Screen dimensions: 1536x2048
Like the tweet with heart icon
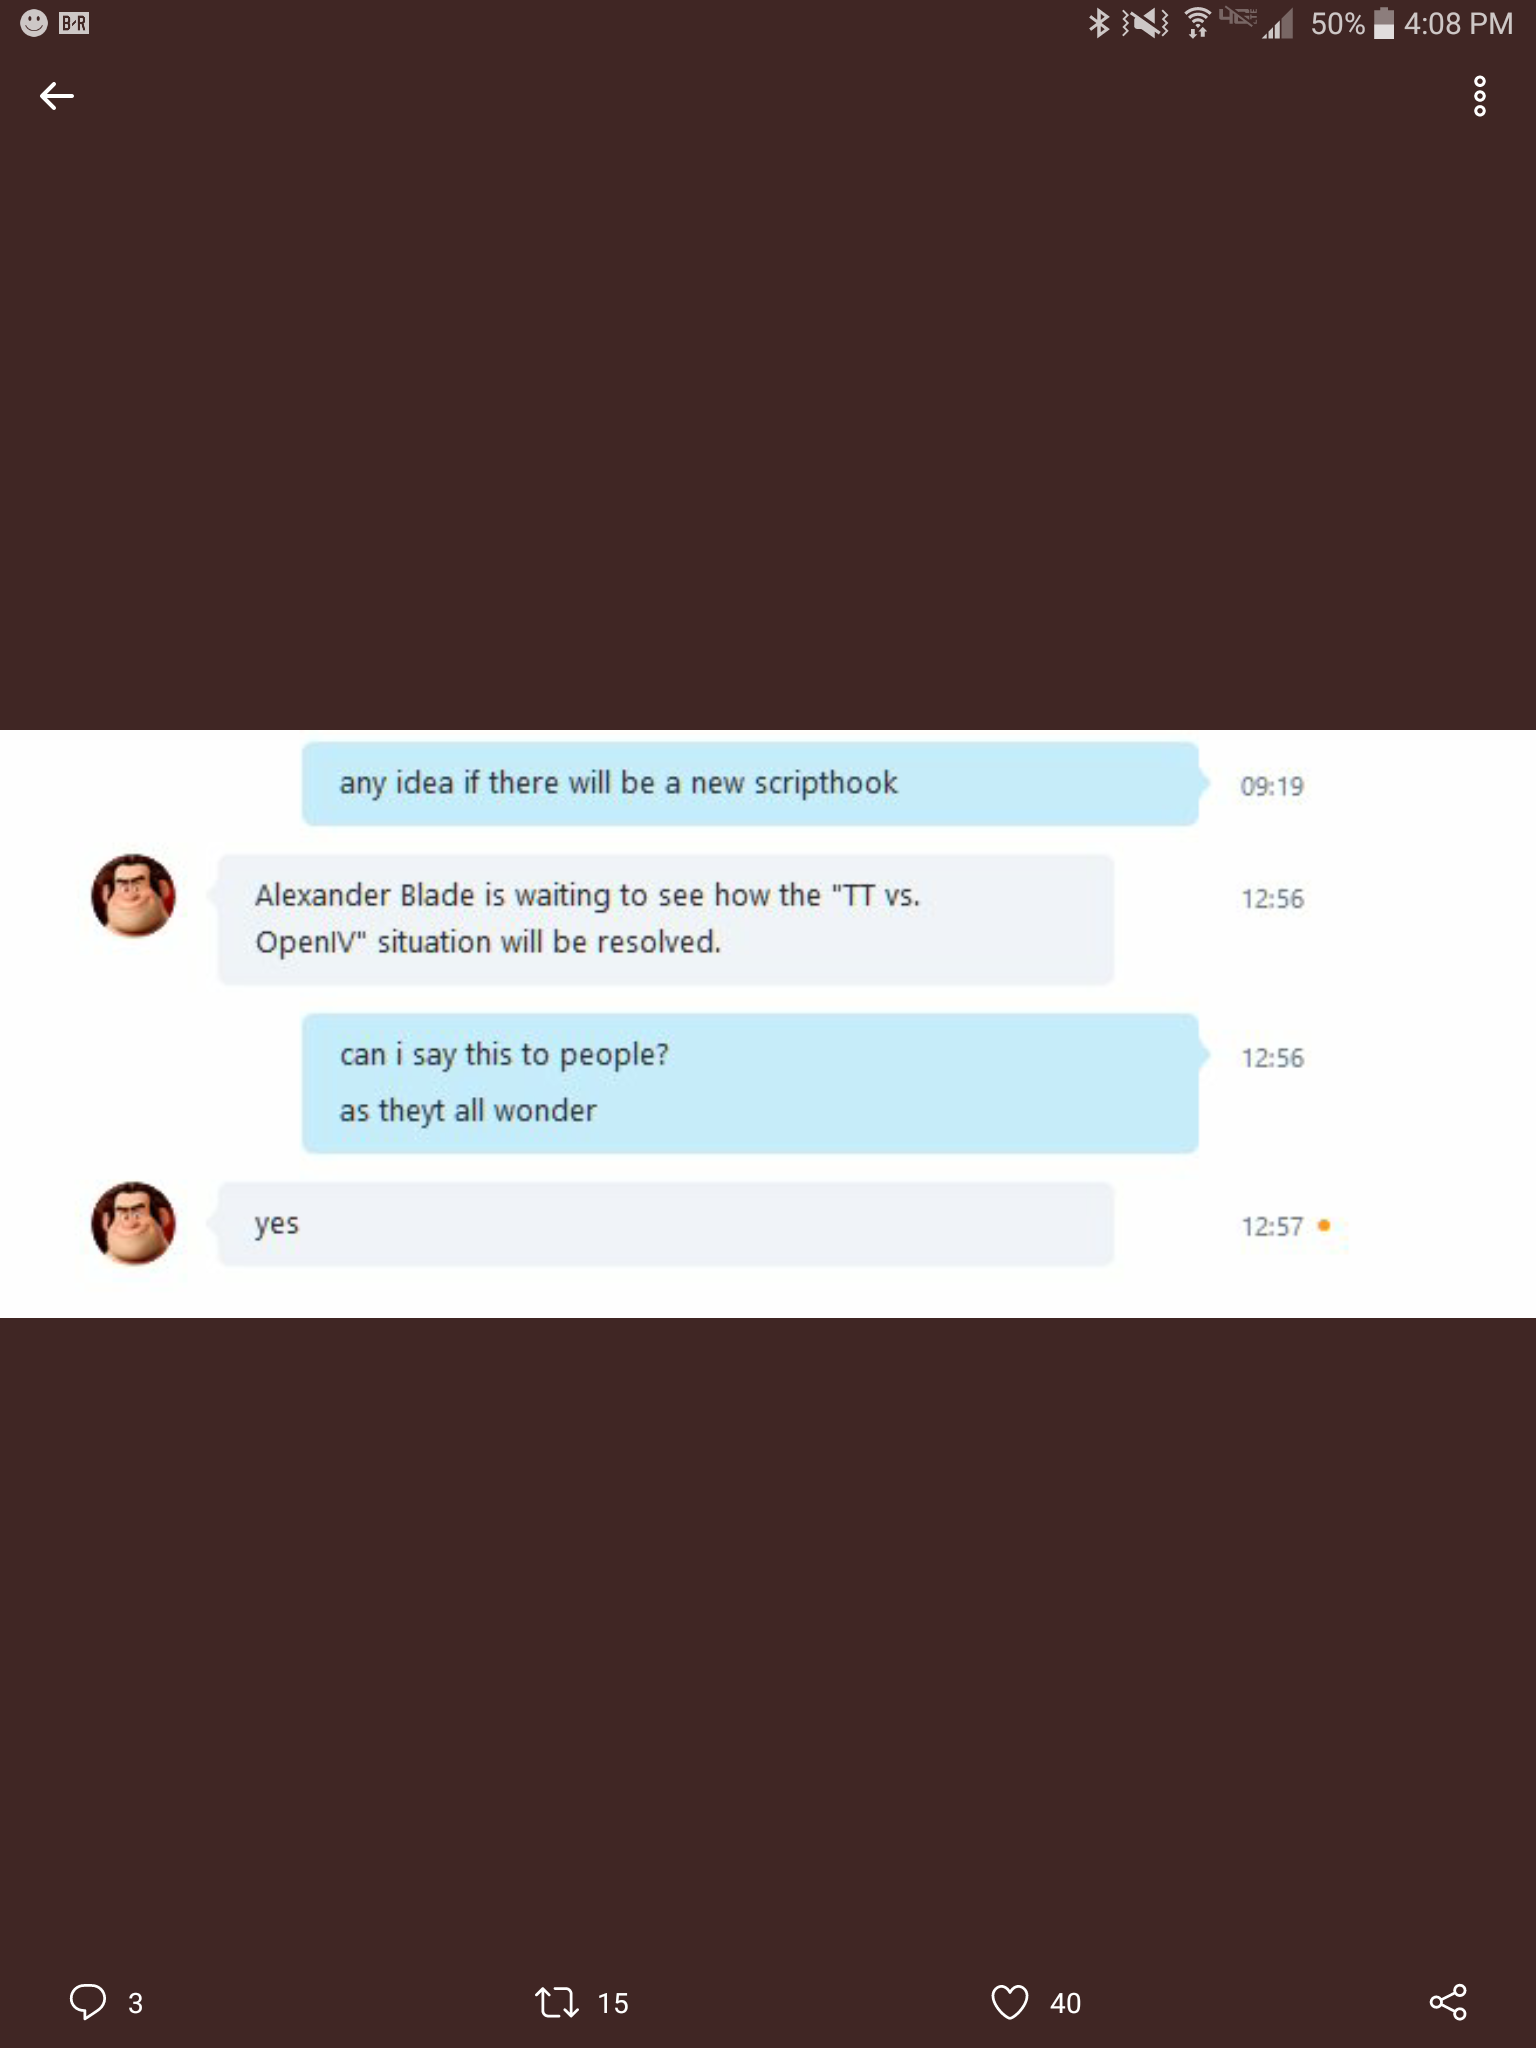(x=1009, y=2001)
